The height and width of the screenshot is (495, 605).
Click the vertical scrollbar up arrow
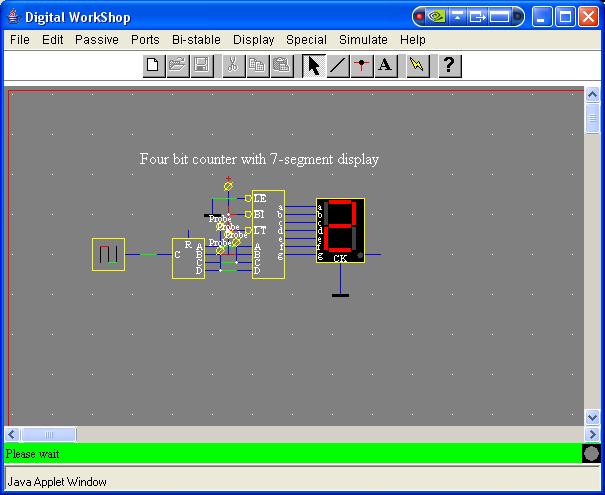coord(593,98)
